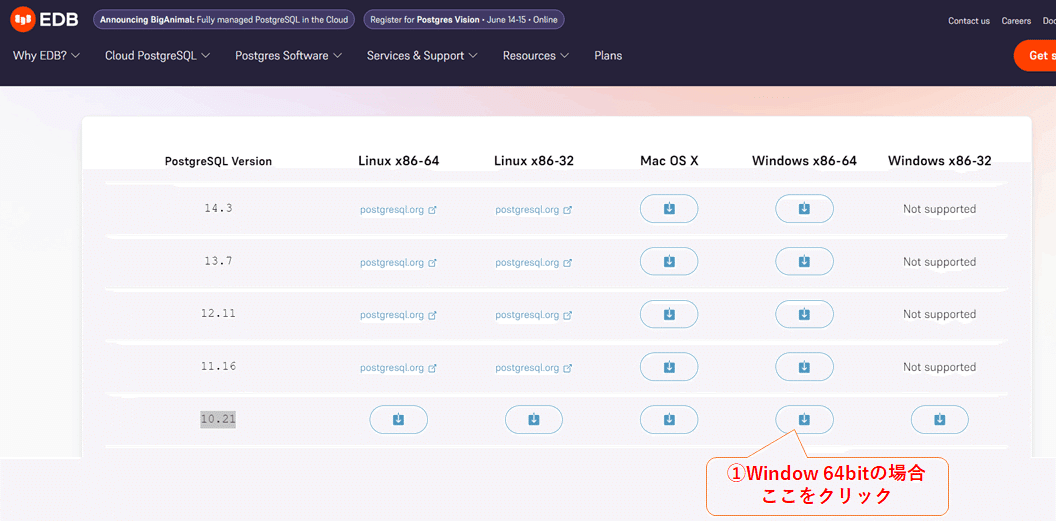Open postgresql.org link for 14.3 Linux x86-32
This screenshot has width=1056, height=521.
click(533, 209)
